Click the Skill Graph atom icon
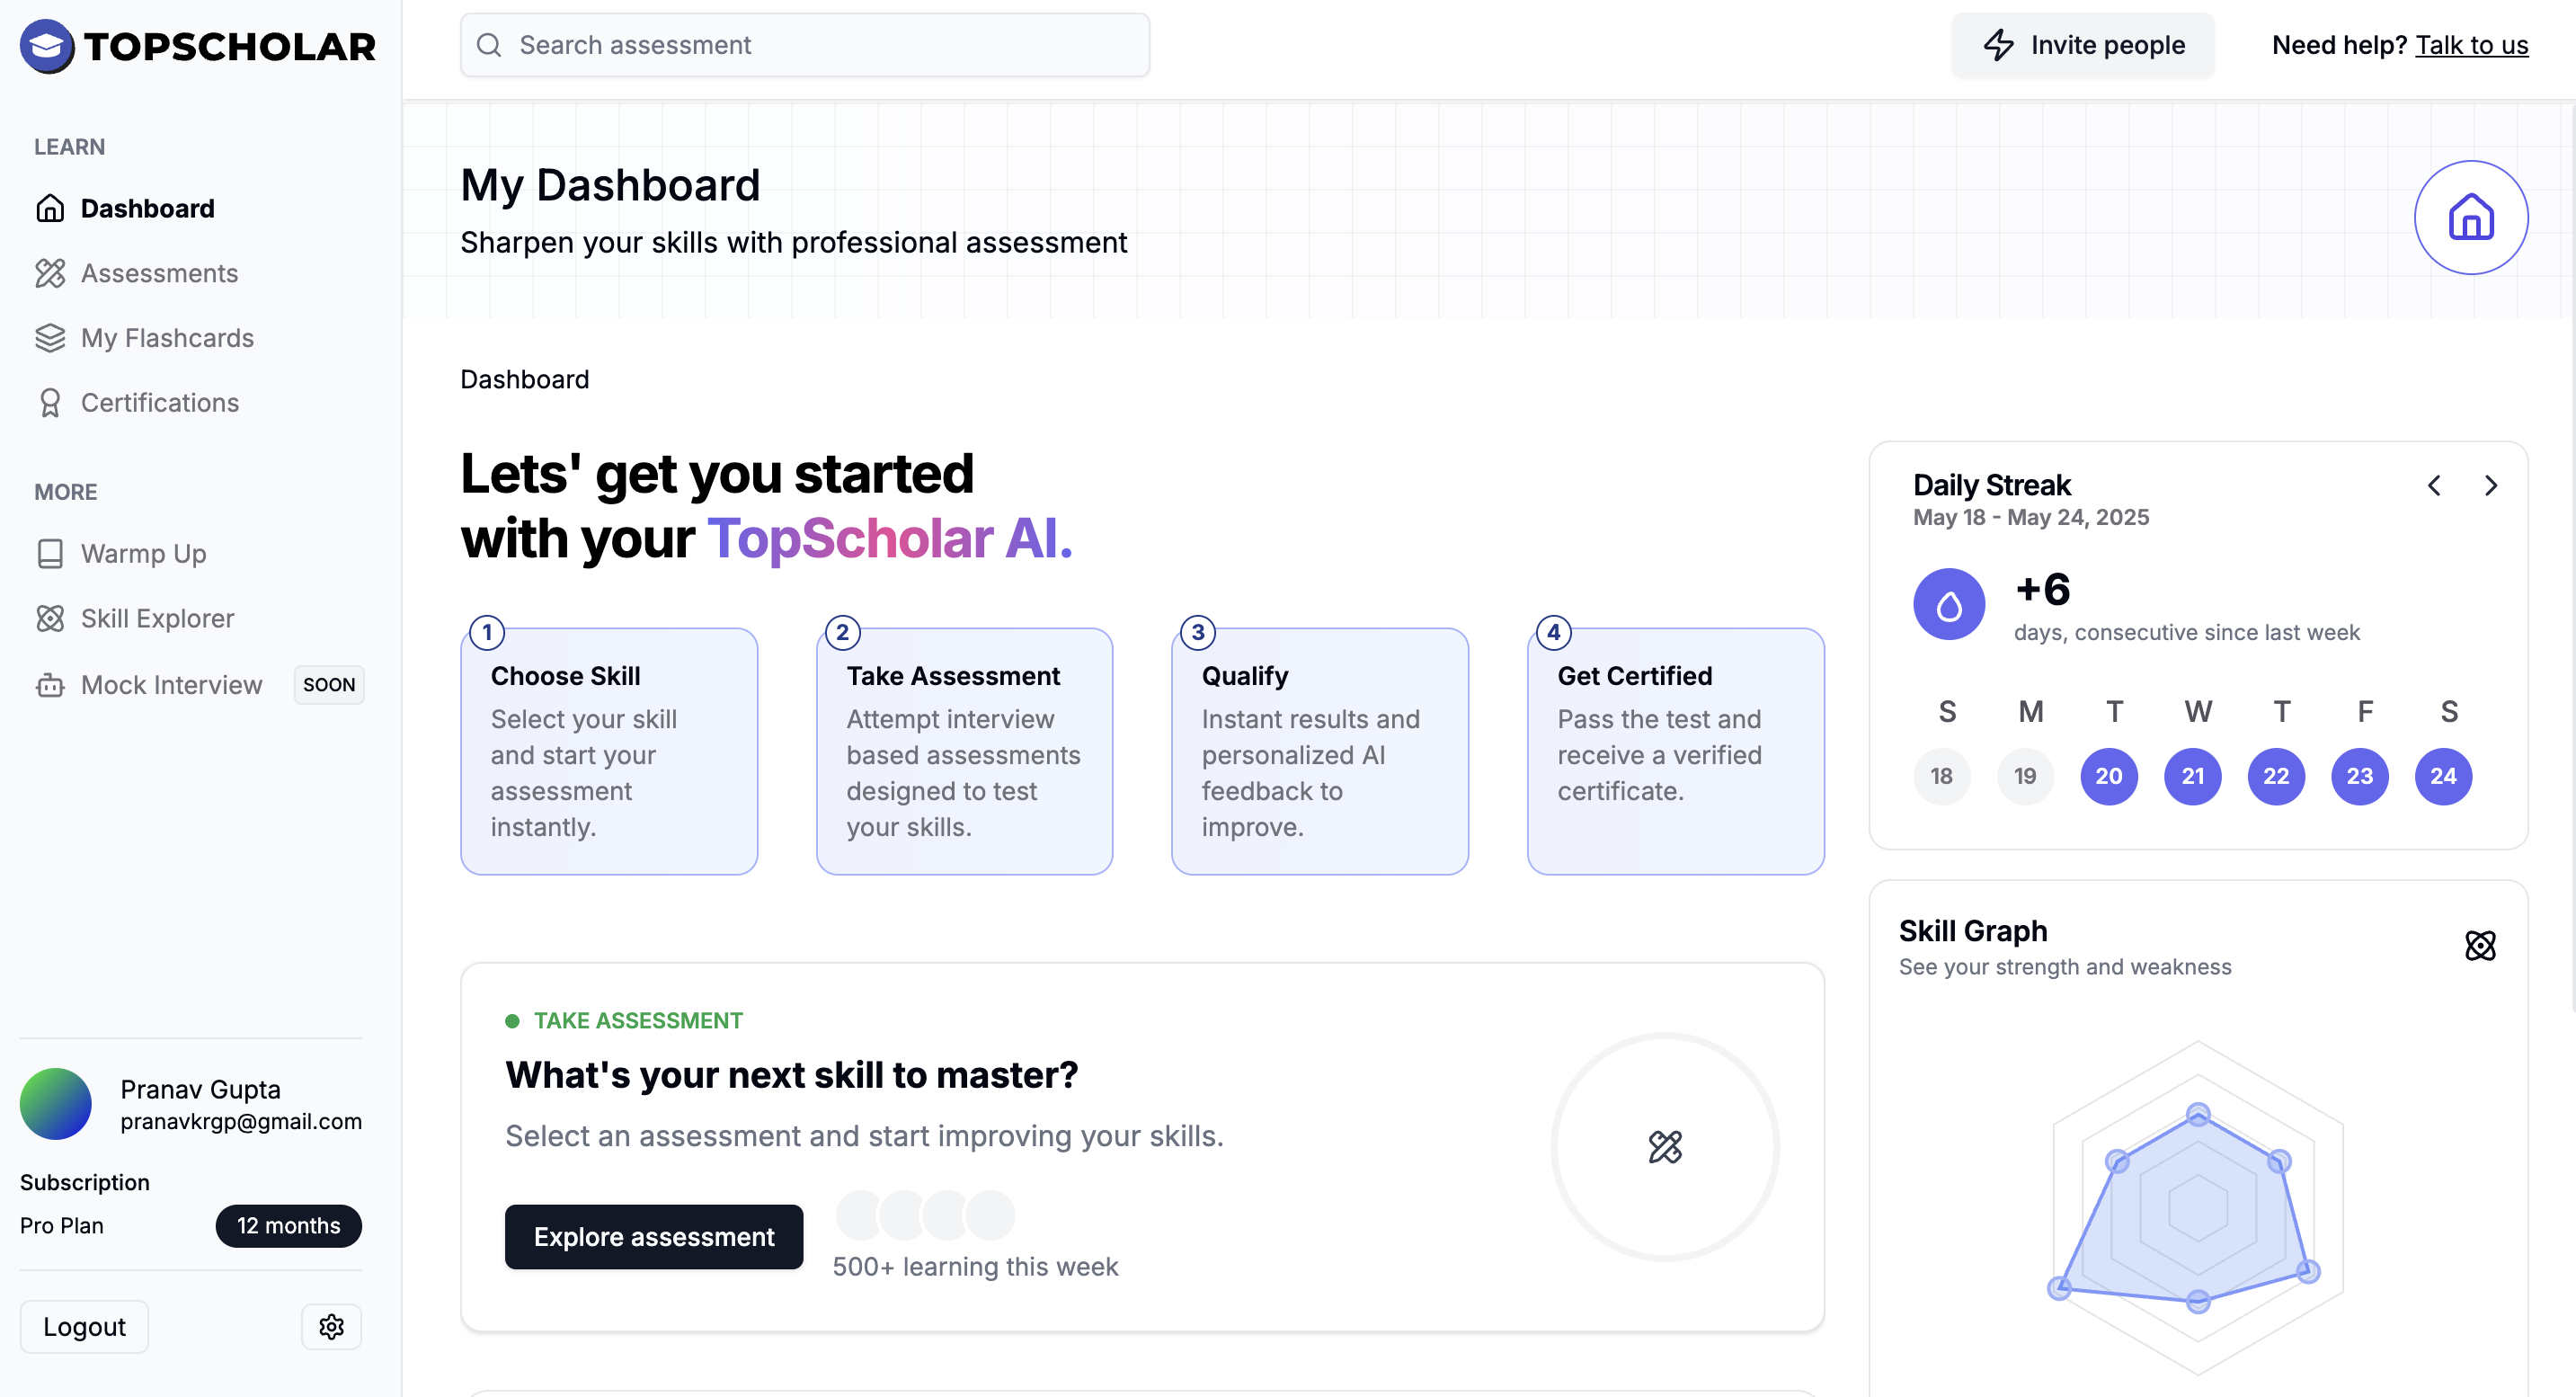This screenshot has height=1397, width=2576. (2480, 945)
